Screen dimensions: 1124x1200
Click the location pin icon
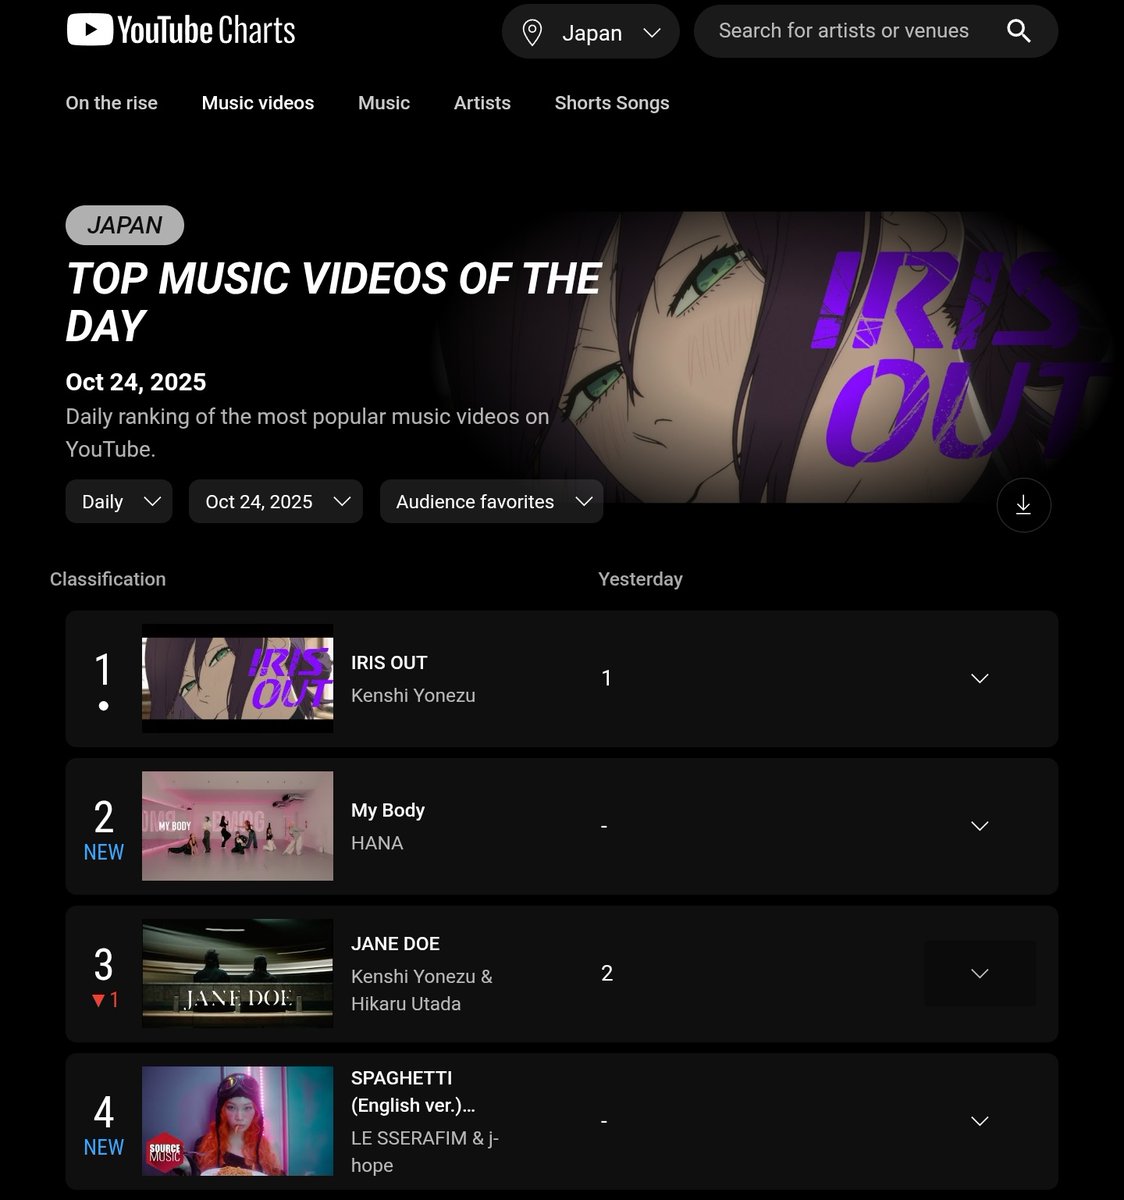tap(533, 33)
